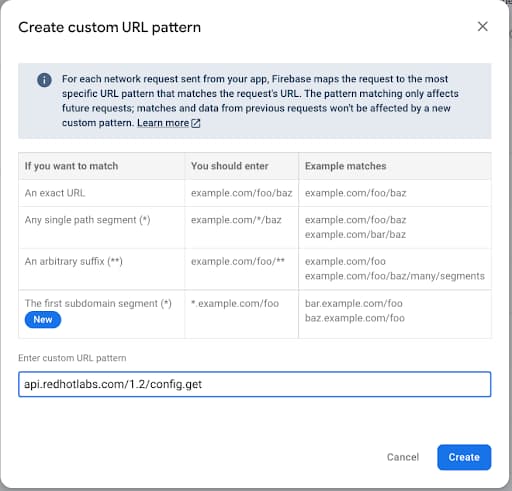Click the Create button
Image resolution: width=512 pixels, height=491 pixels.
pyautogui.click(x=464, y=457)
